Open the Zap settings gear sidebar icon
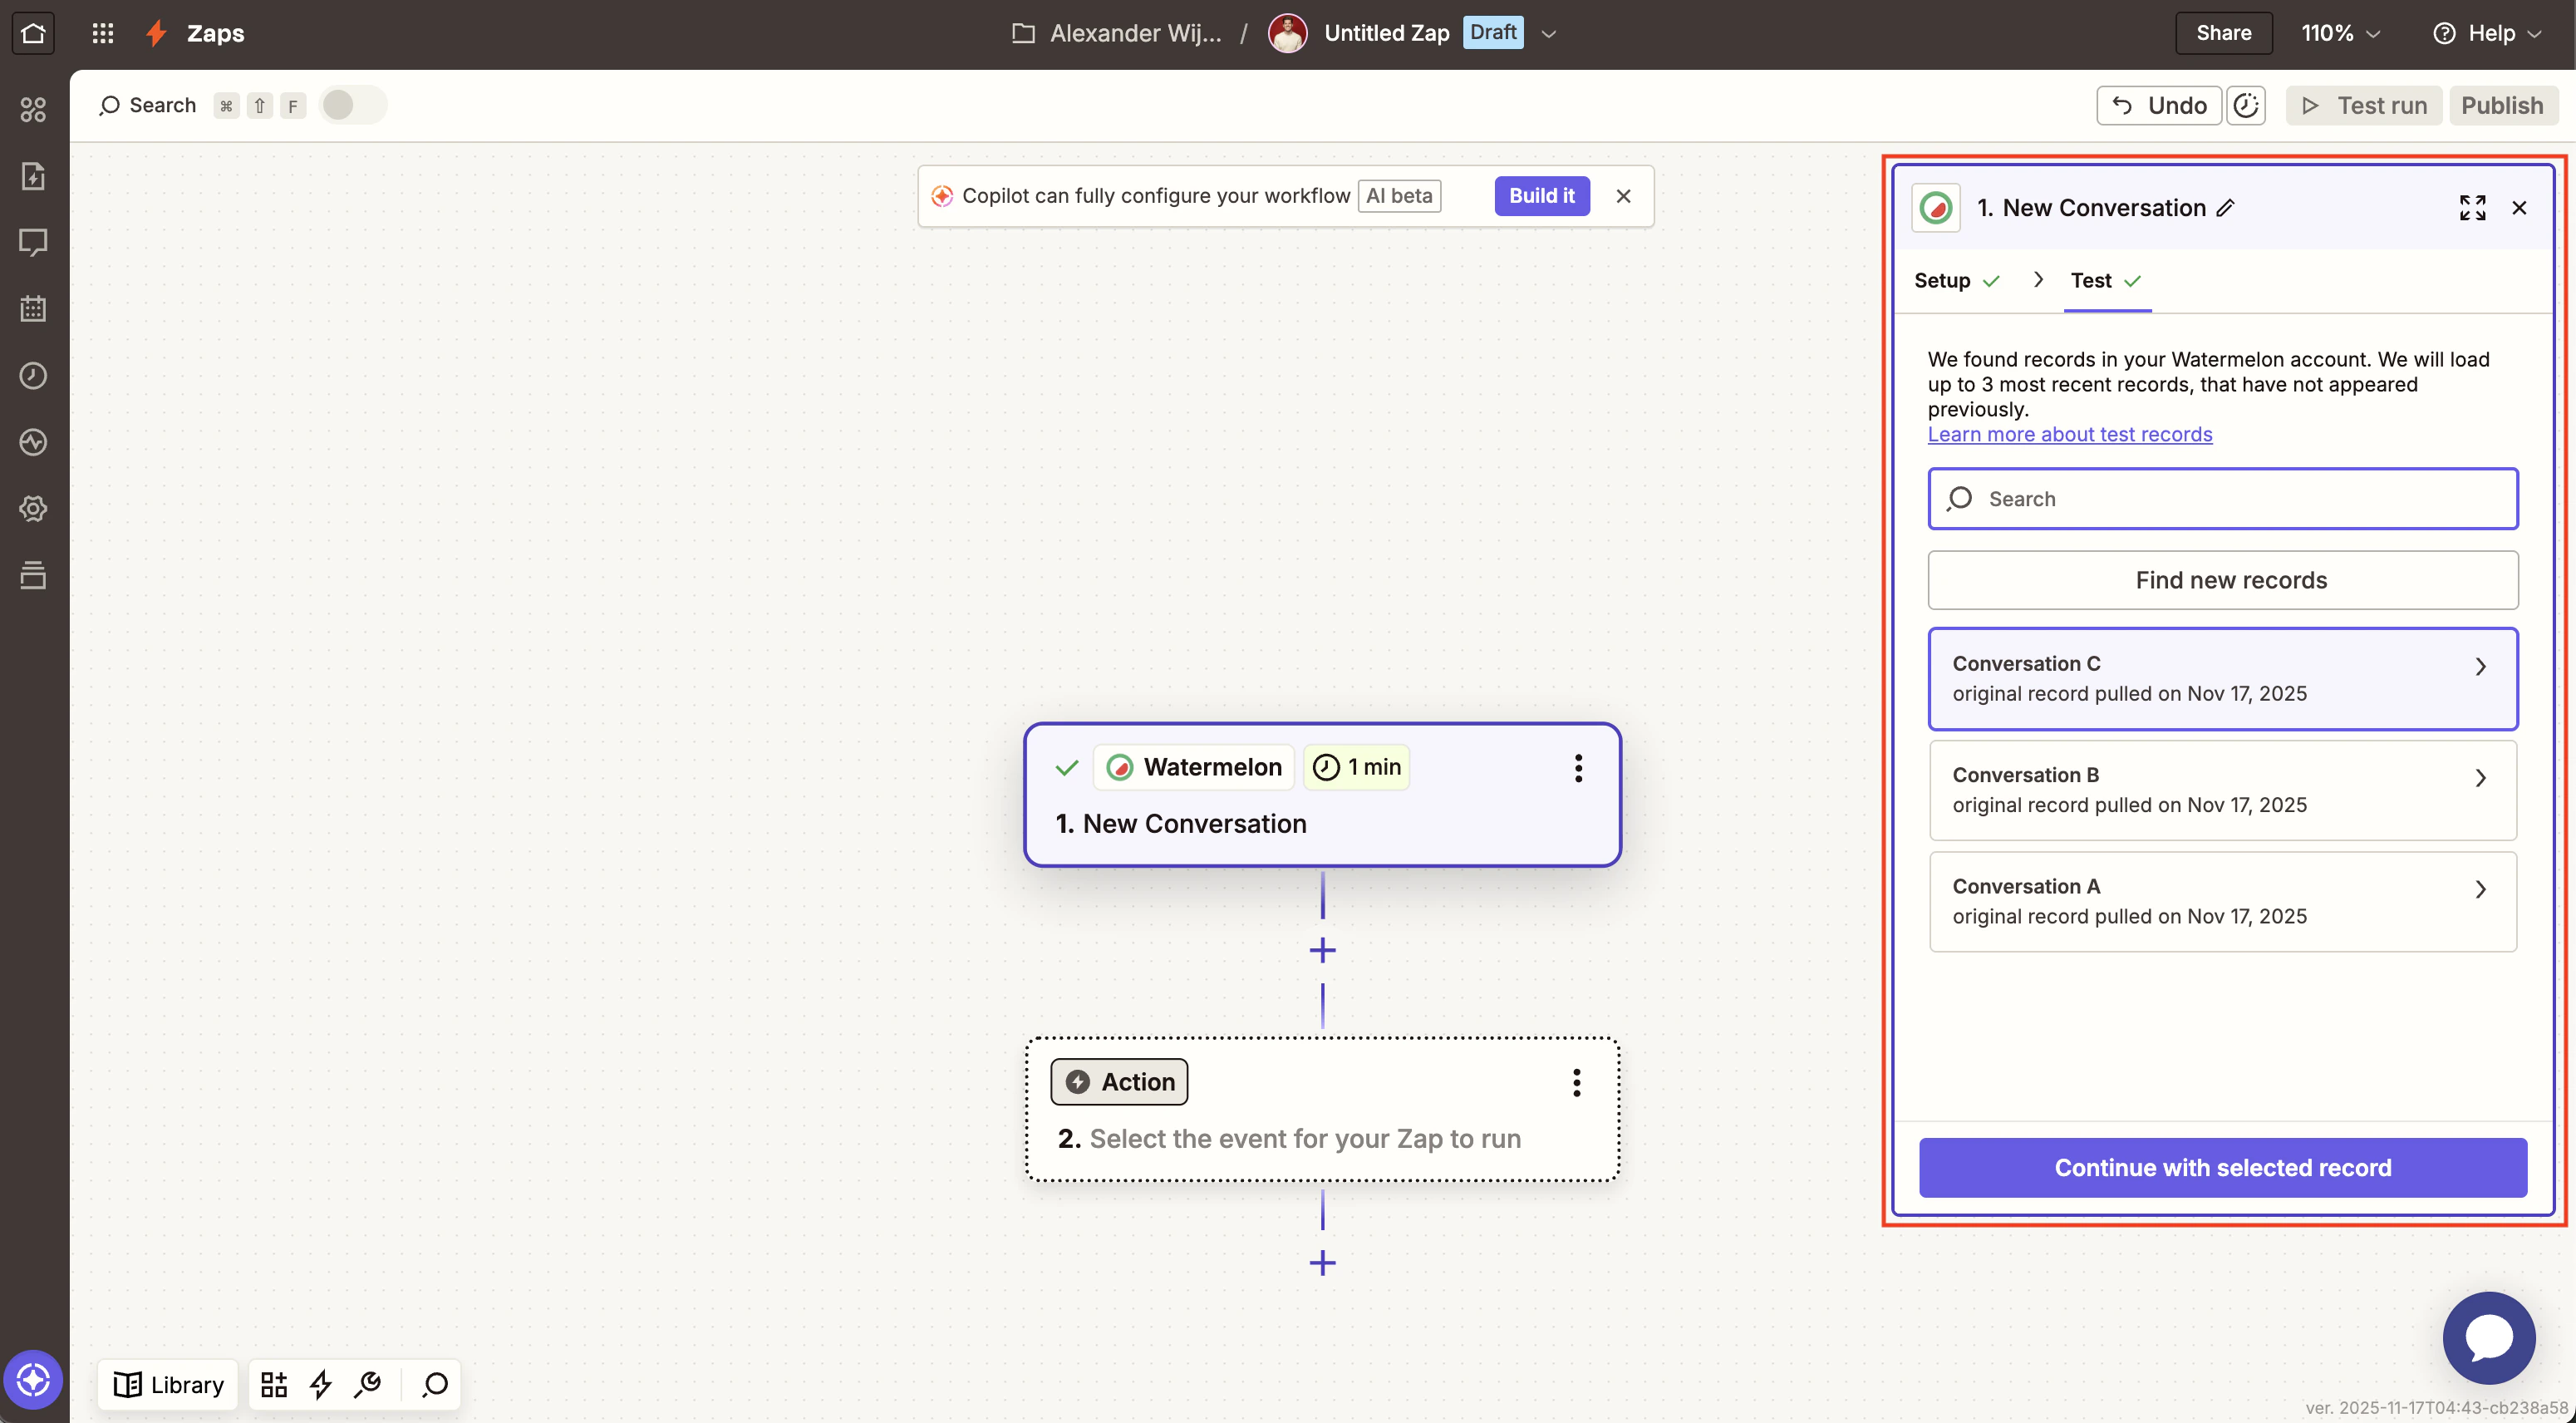This screenshot has height=1423, width=2576. (x=33, y=509)
